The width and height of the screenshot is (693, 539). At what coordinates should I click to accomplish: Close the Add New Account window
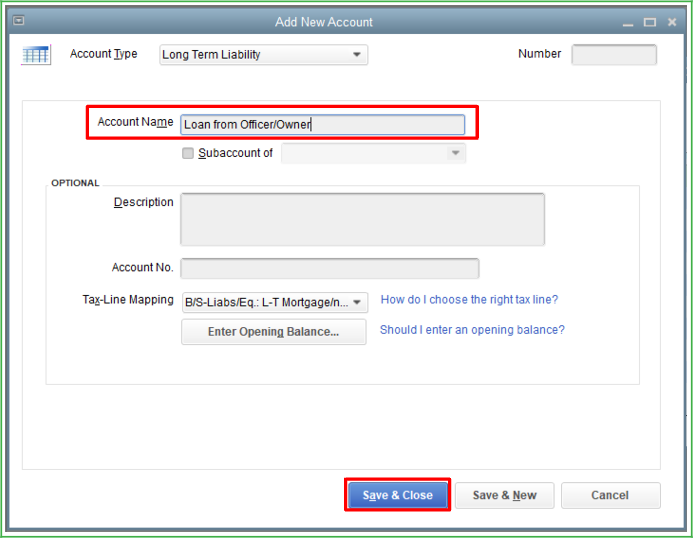pos(672,22)
